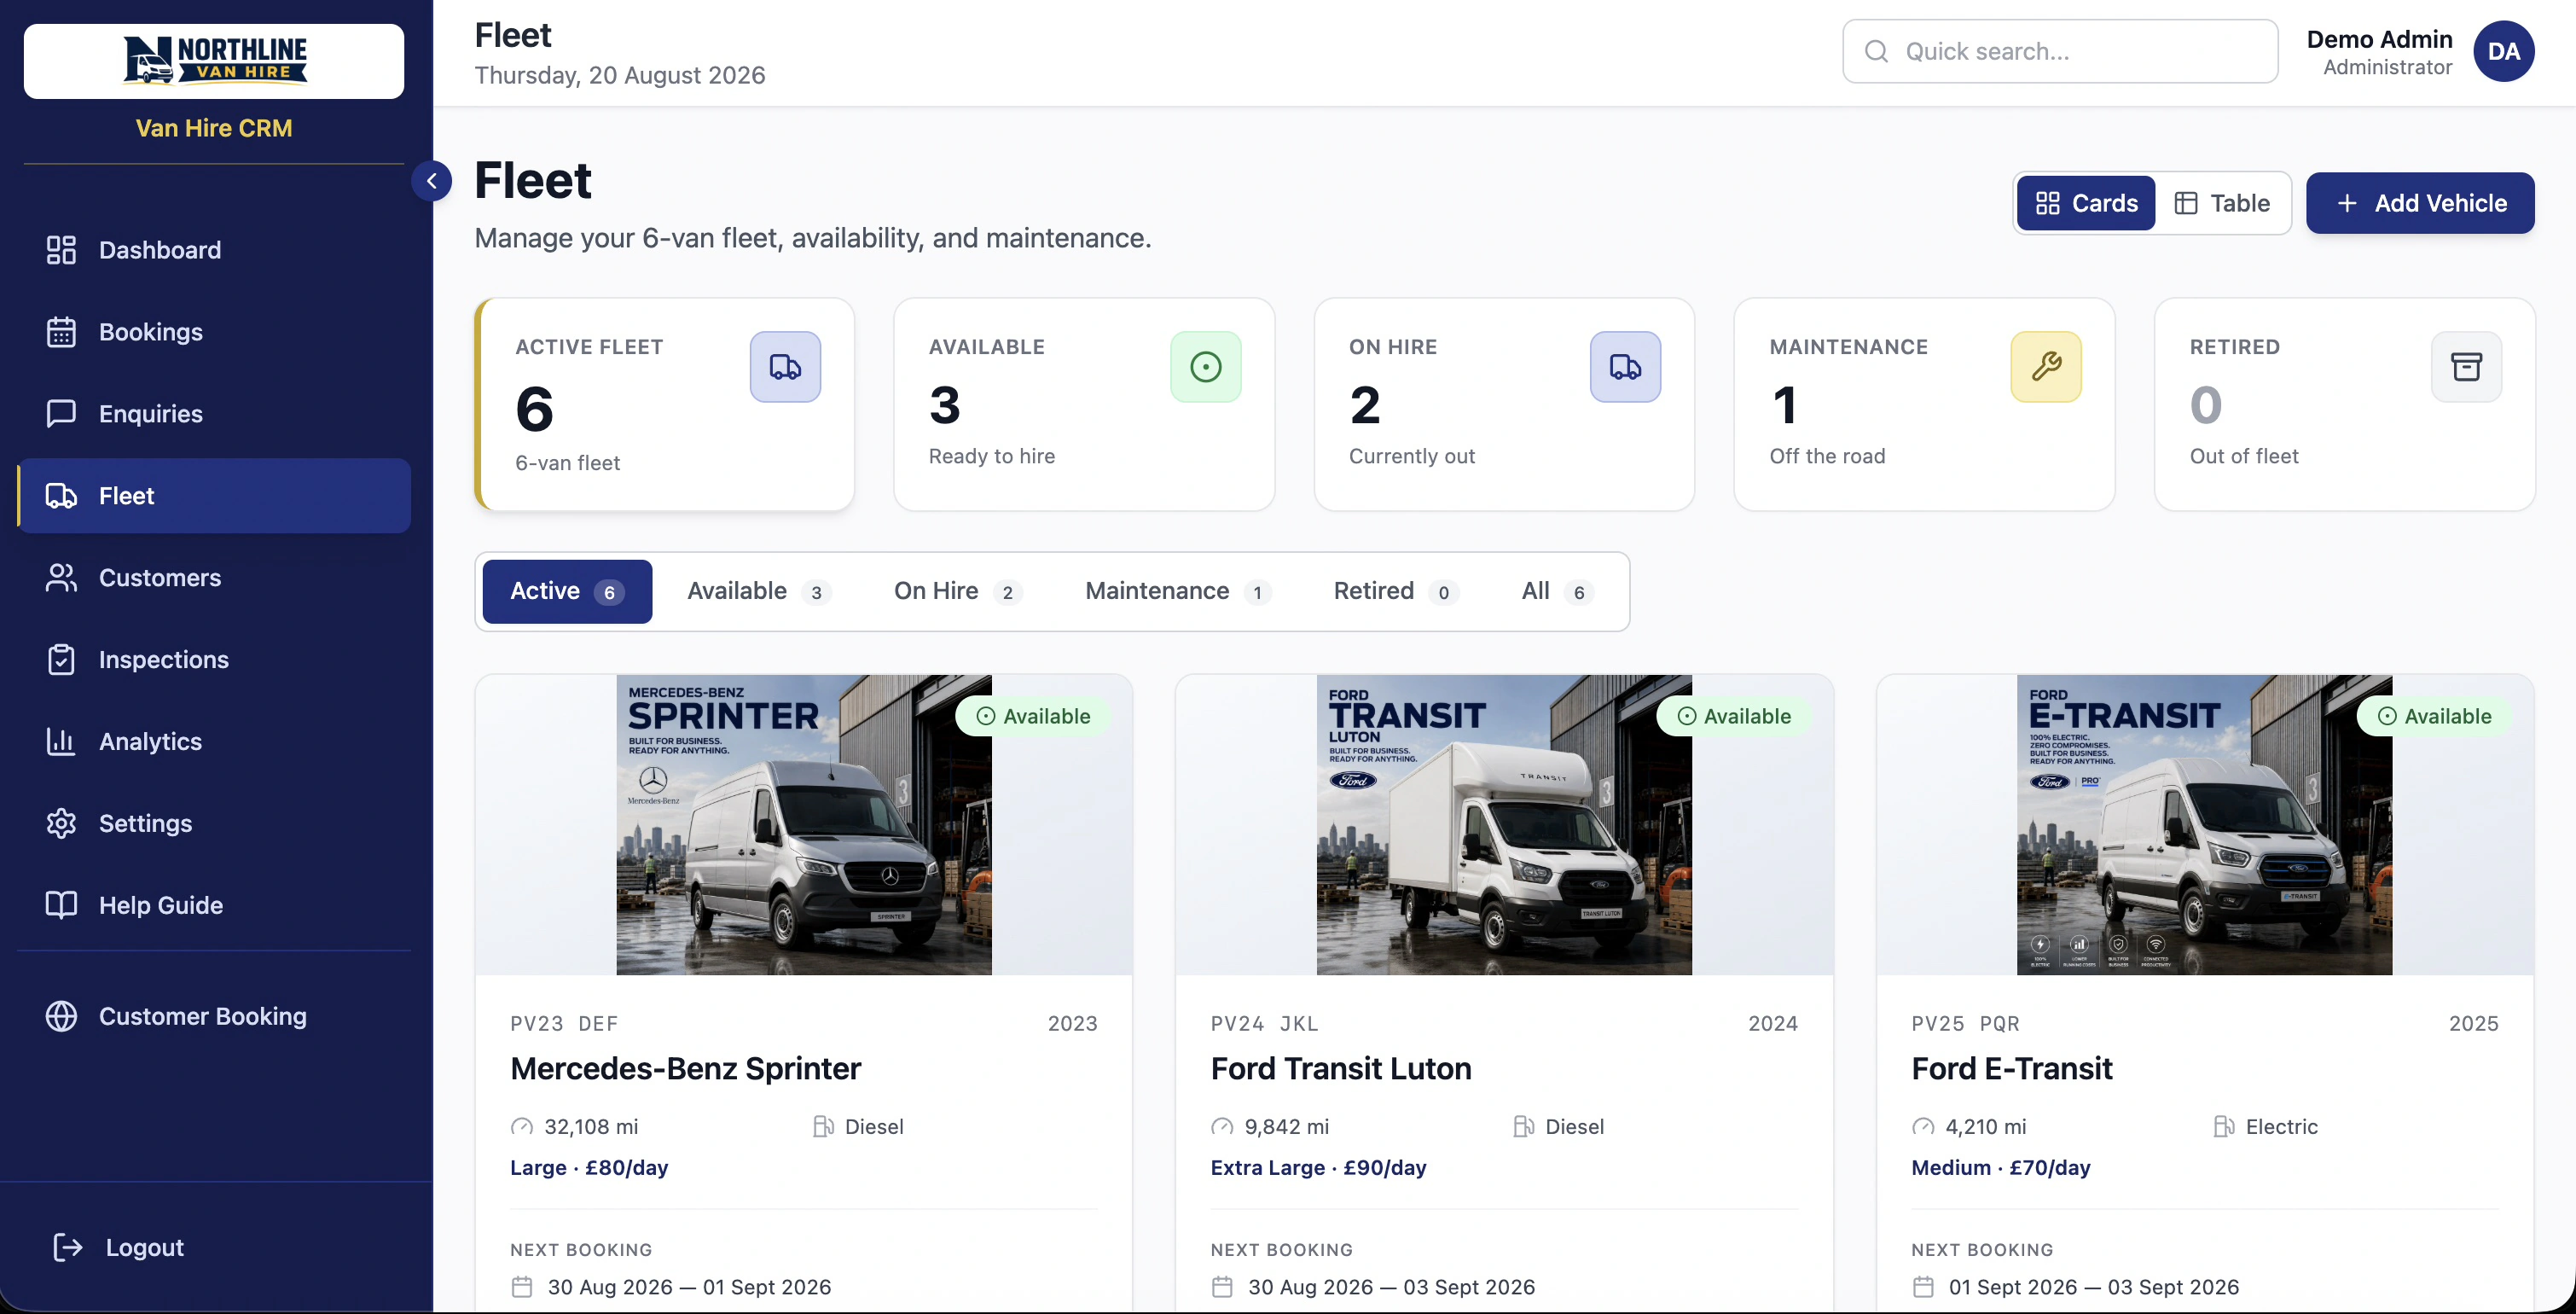2576x1314 pixels.
Task: Open the Analytics section
Action: pos(214,742)
